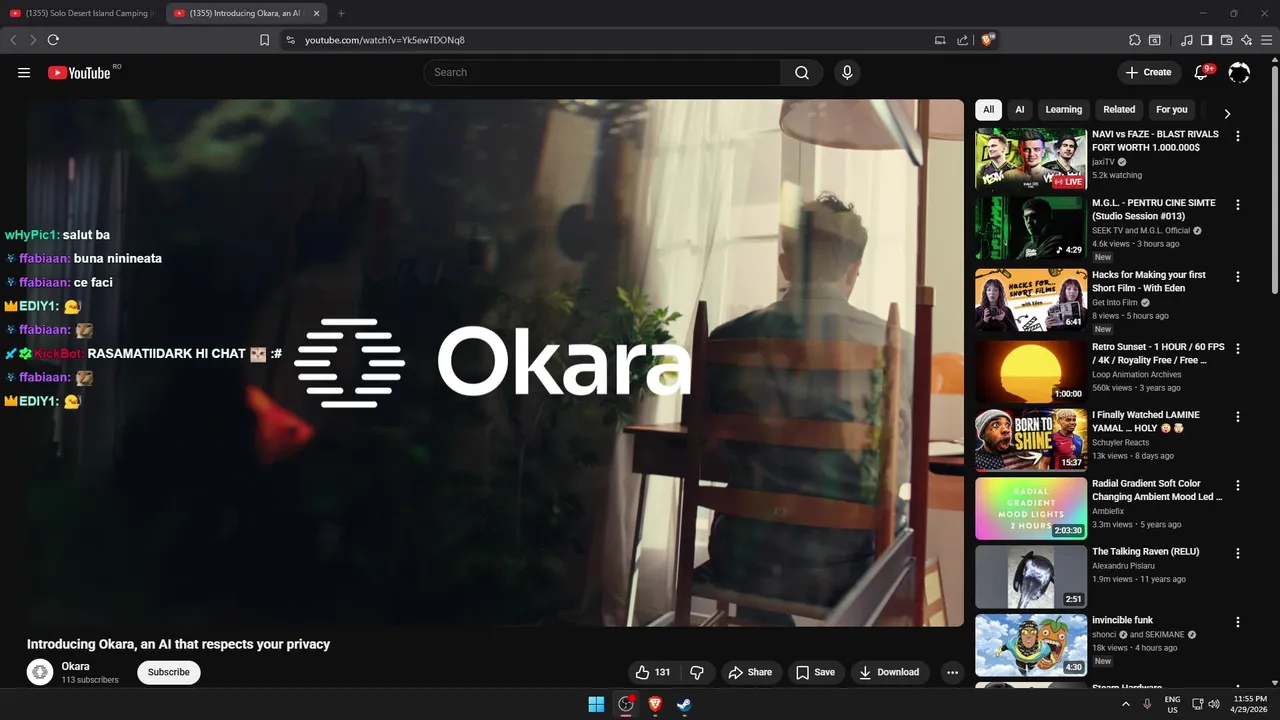Open the Brave browser taskbar icon

pos(655,704)
